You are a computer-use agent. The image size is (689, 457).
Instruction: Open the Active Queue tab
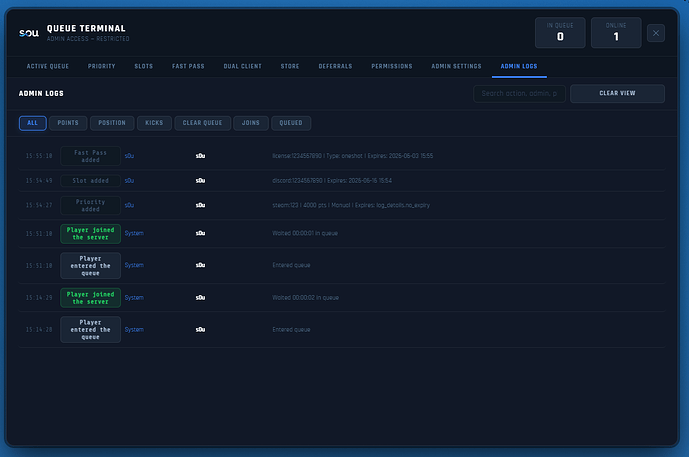[47, 66]
